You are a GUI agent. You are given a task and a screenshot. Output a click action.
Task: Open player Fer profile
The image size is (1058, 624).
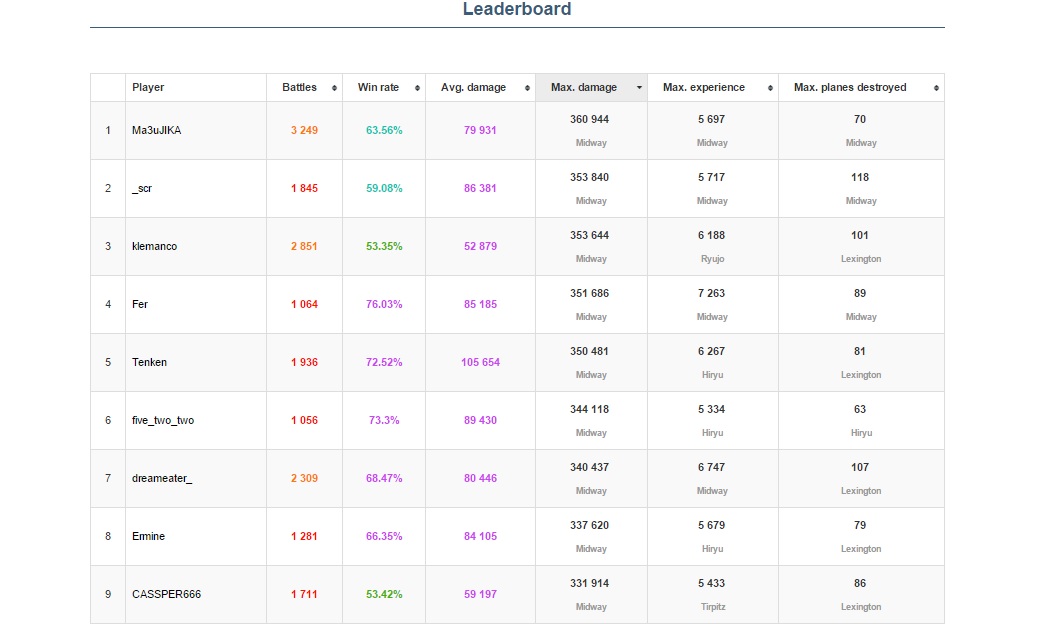[140, 304]
